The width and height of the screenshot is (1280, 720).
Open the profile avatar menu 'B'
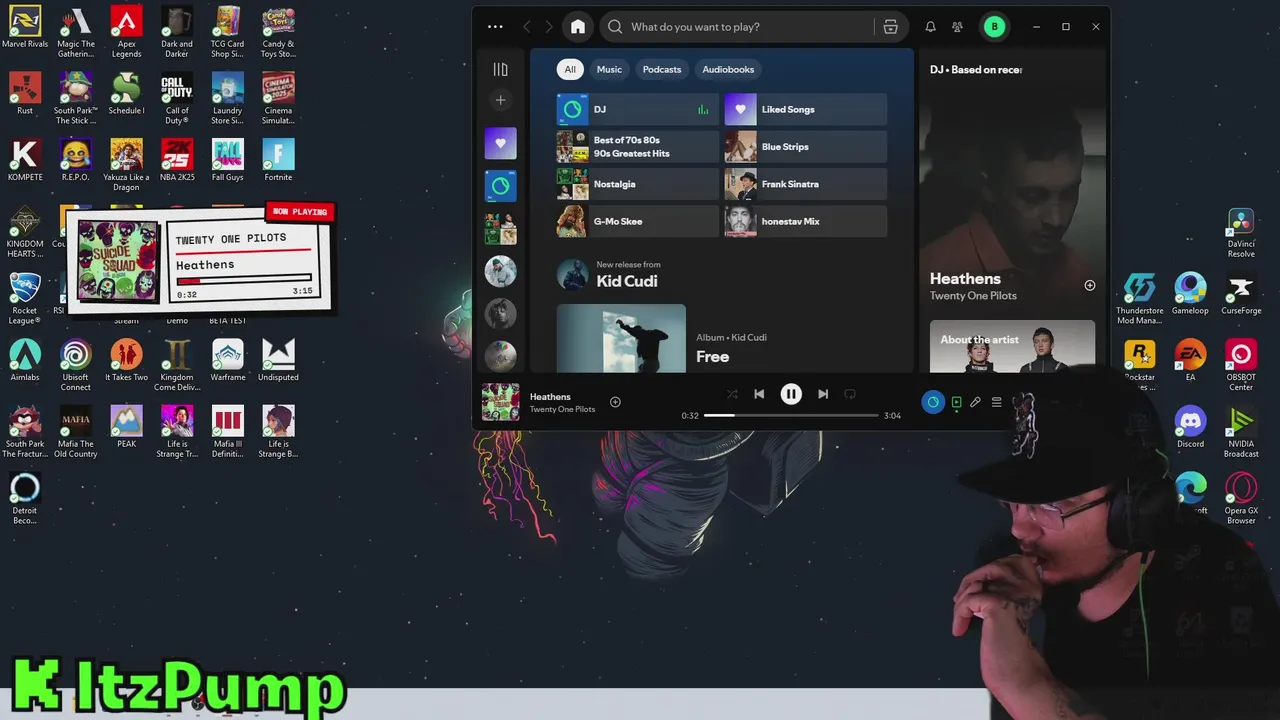994,27
